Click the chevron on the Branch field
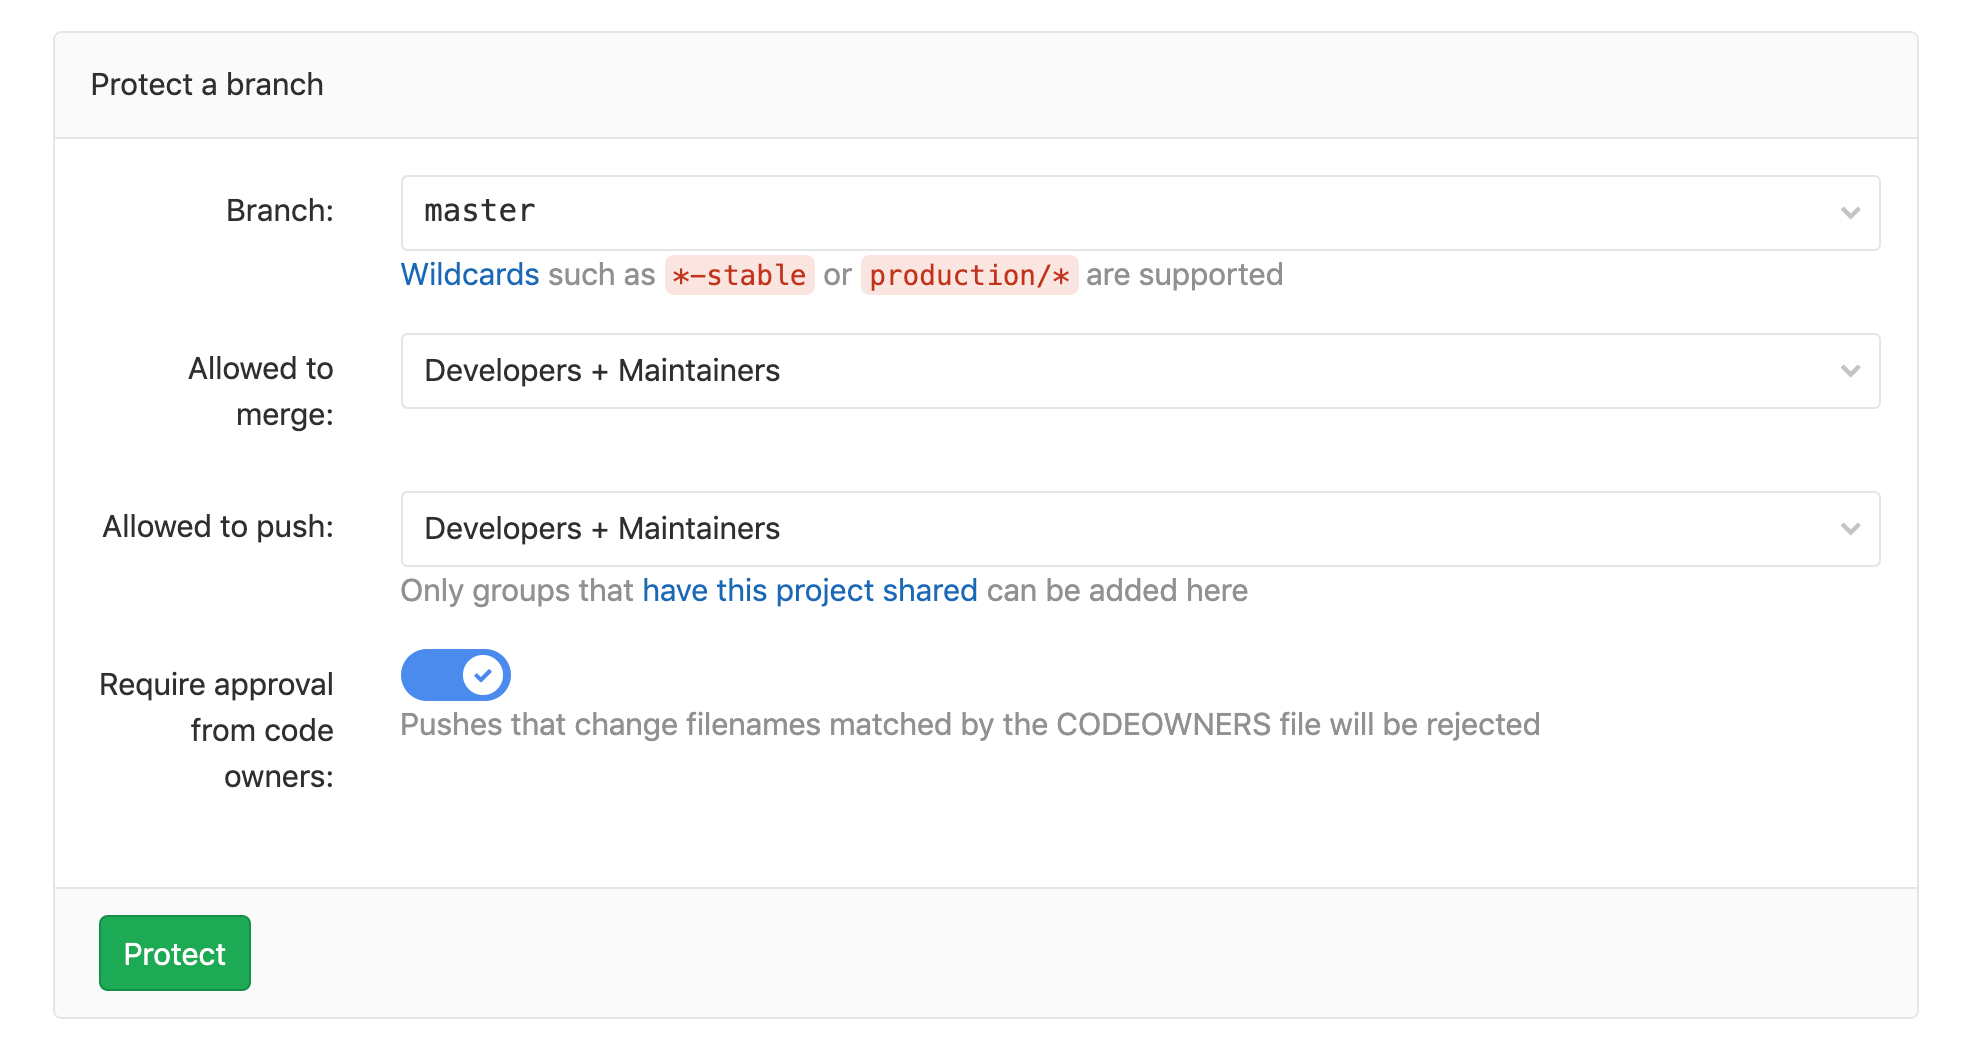This screenshot has height=1042, width=1972. (x=1850, y=212)
